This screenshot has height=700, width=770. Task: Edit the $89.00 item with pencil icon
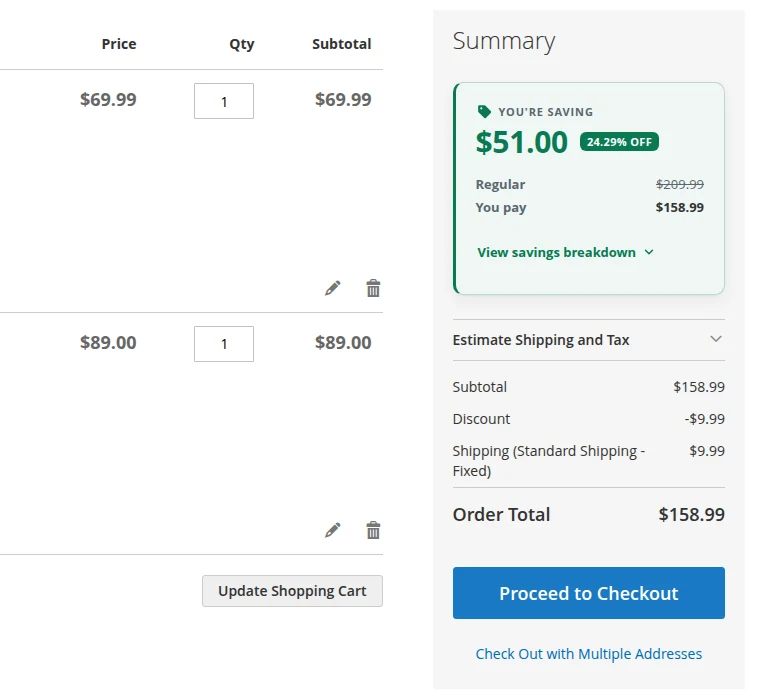pyautogui.click(x=332, y=530)
